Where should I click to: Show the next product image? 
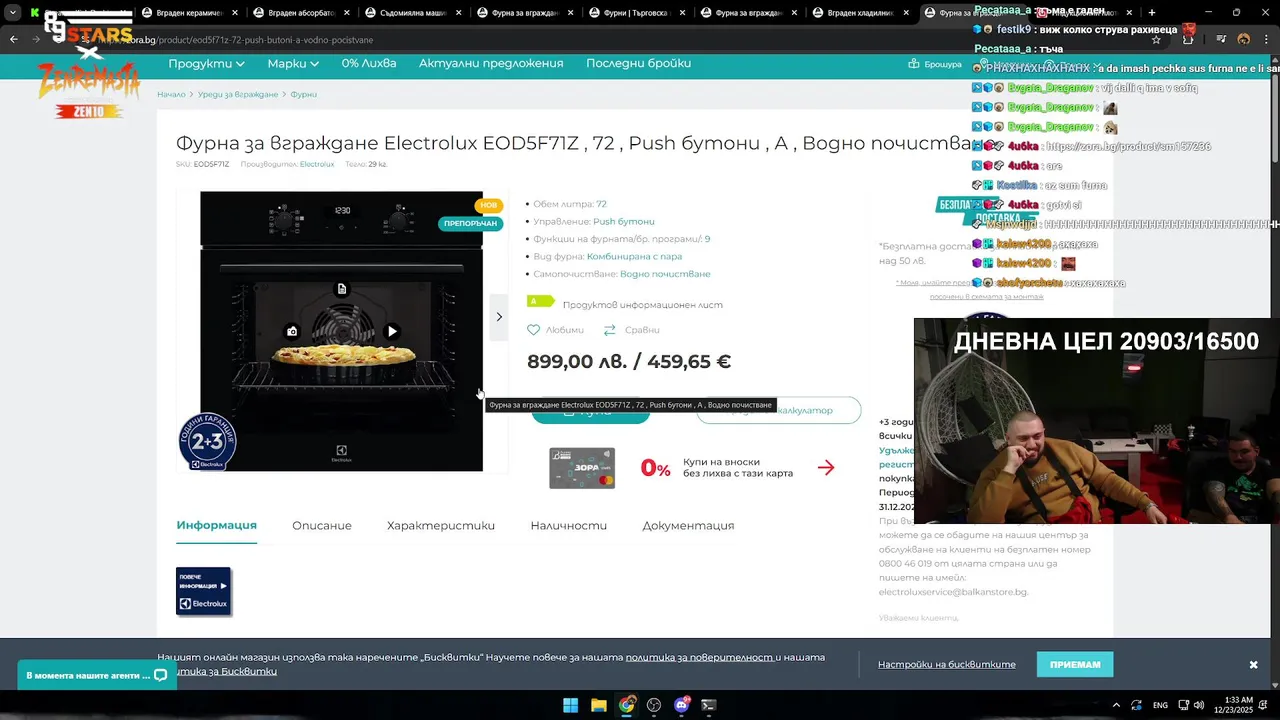coord(499,317)
